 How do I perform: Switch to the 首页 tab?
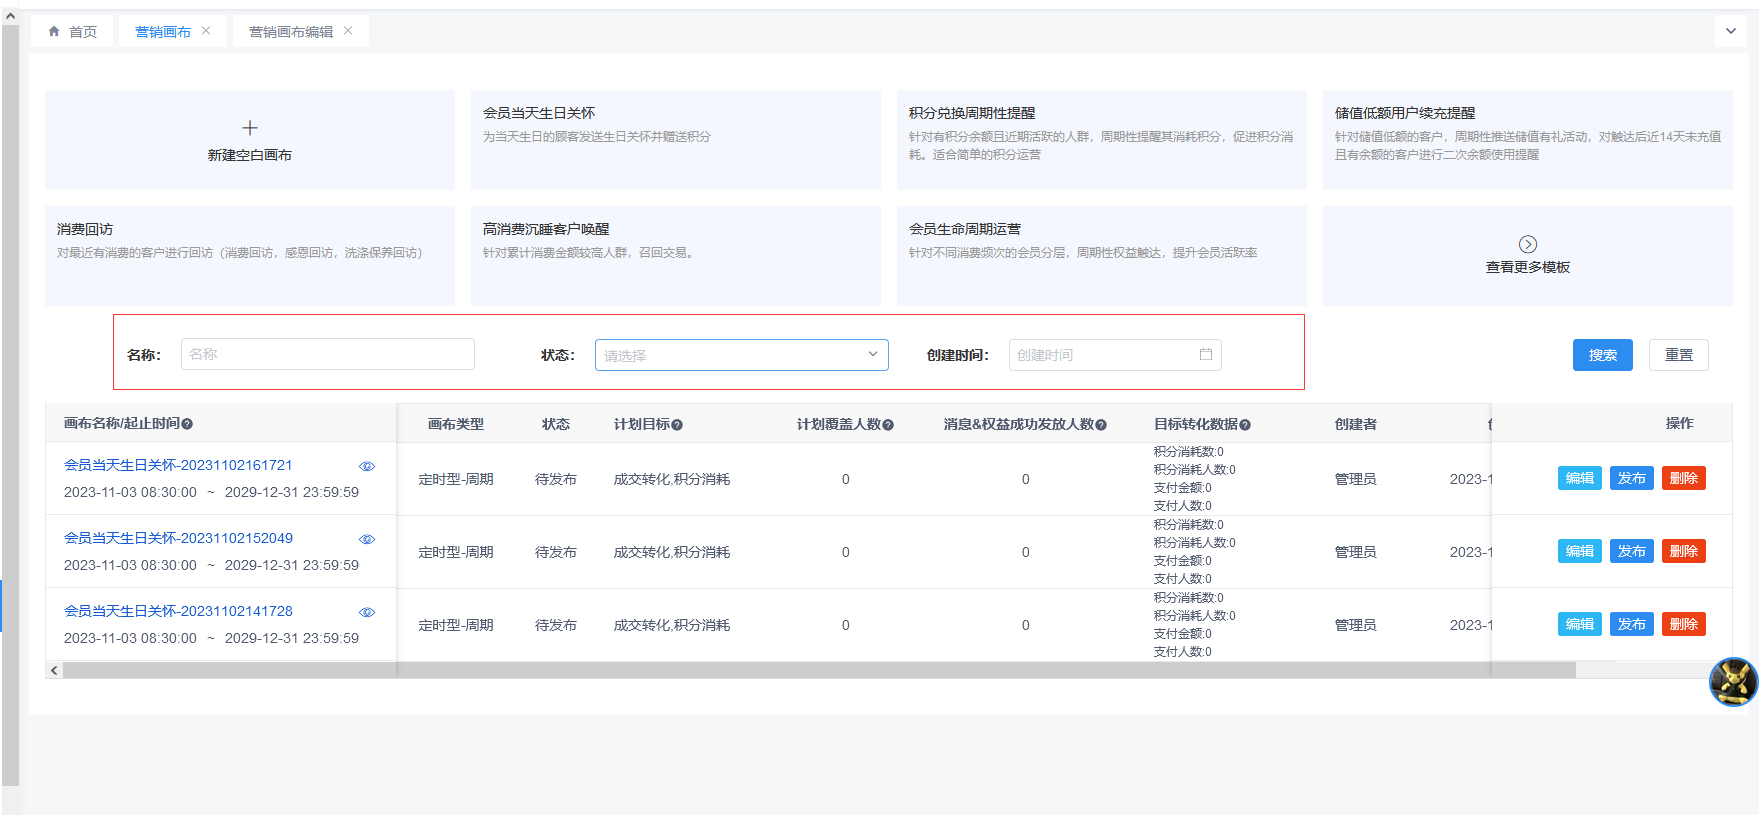[73, 31]
